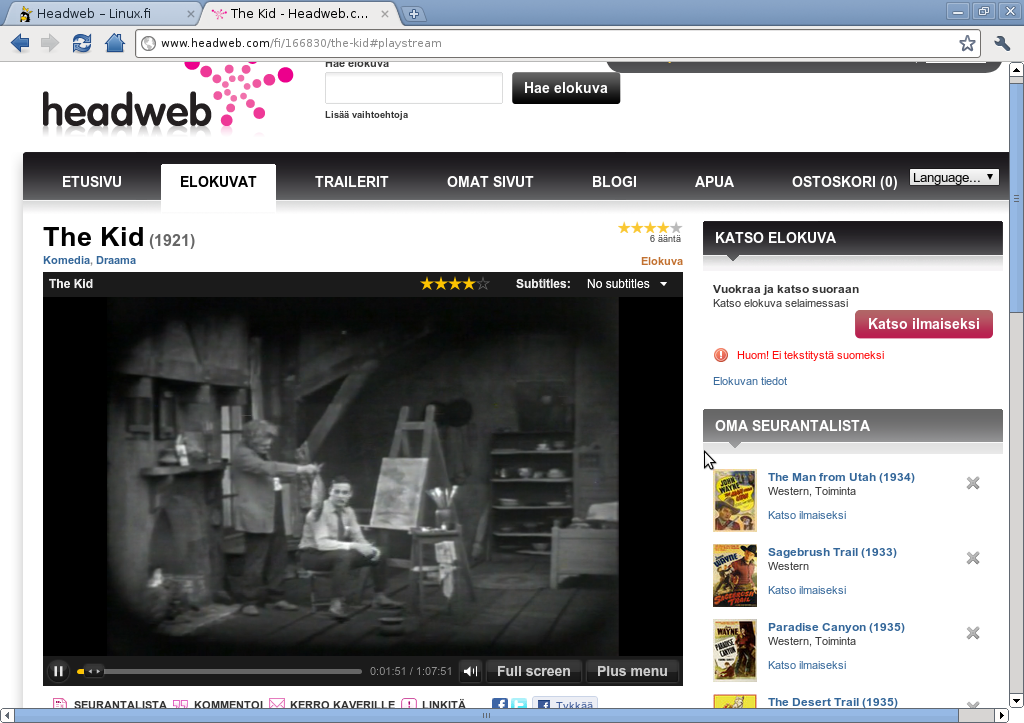Go to the browser home page icon
Screen dimensions: 1024x723
[115, 43]
